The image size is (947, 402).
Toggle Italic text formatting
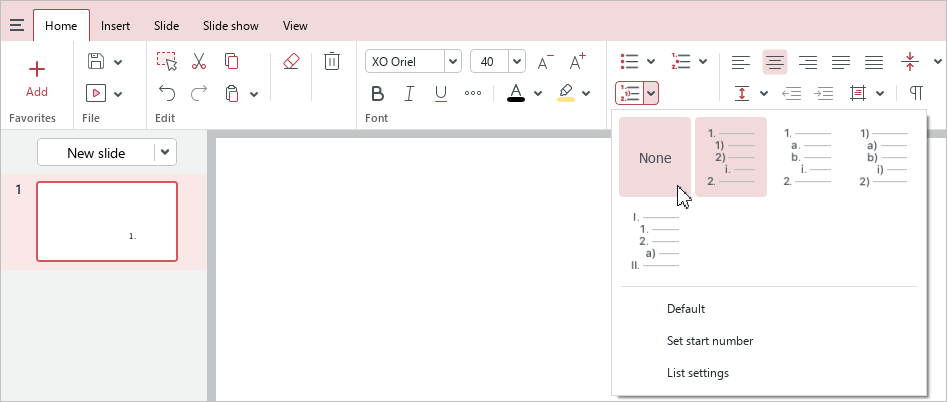click(409, 94)
